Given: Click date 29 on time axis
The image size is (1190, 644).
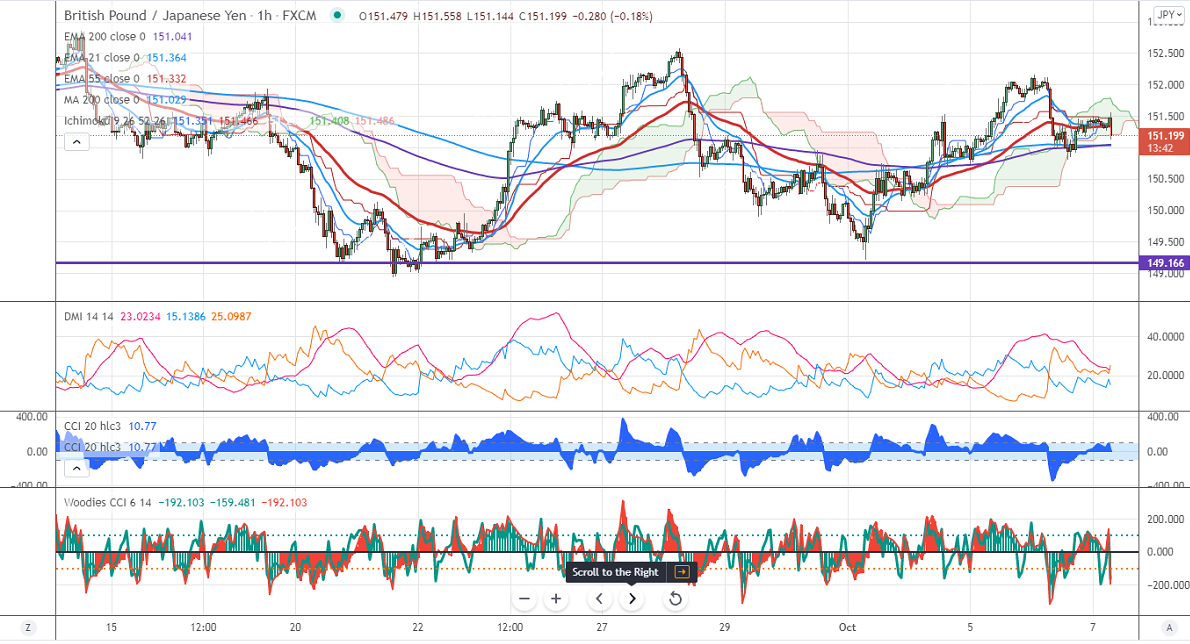Looking at the screenshot, I should point(725,627).
